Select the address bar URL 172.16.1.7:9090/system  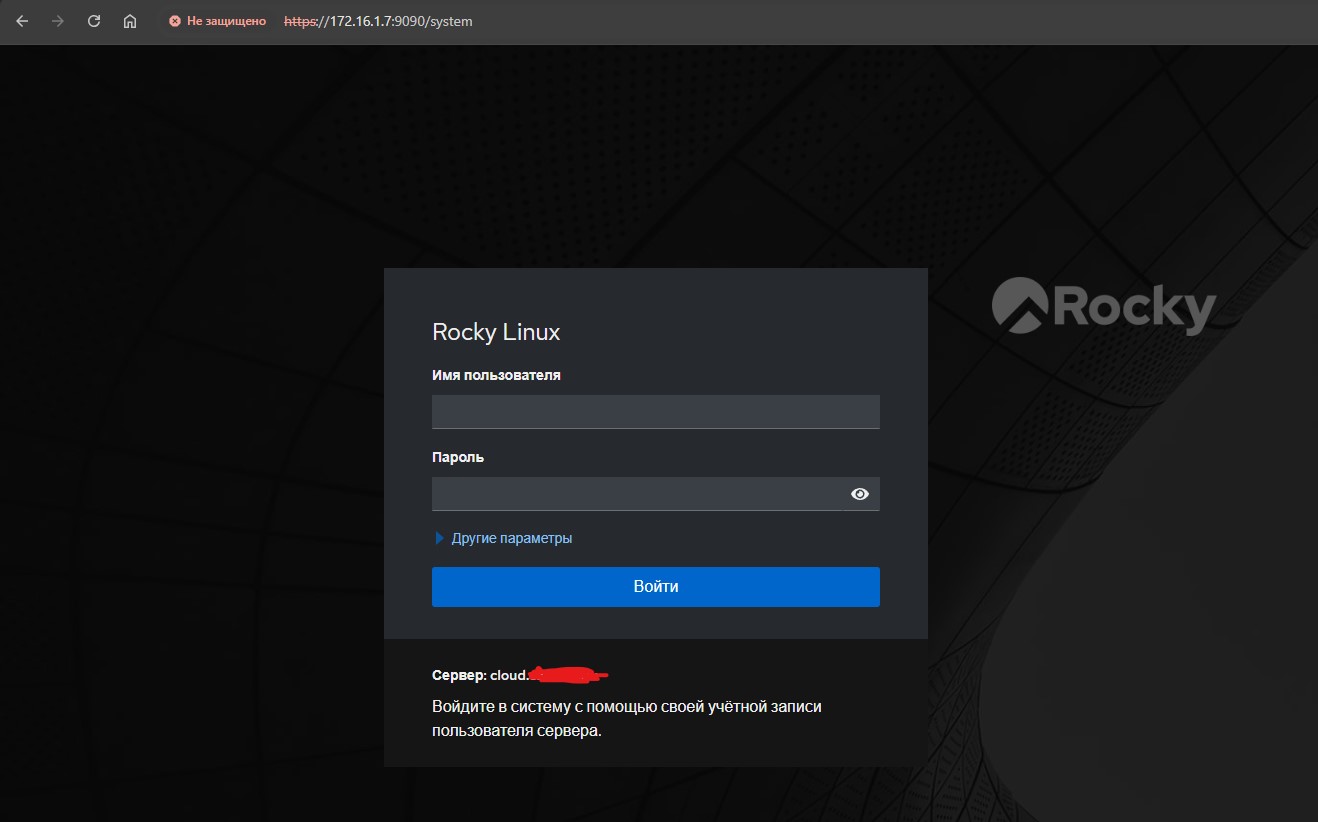click(x=378, y=21)
